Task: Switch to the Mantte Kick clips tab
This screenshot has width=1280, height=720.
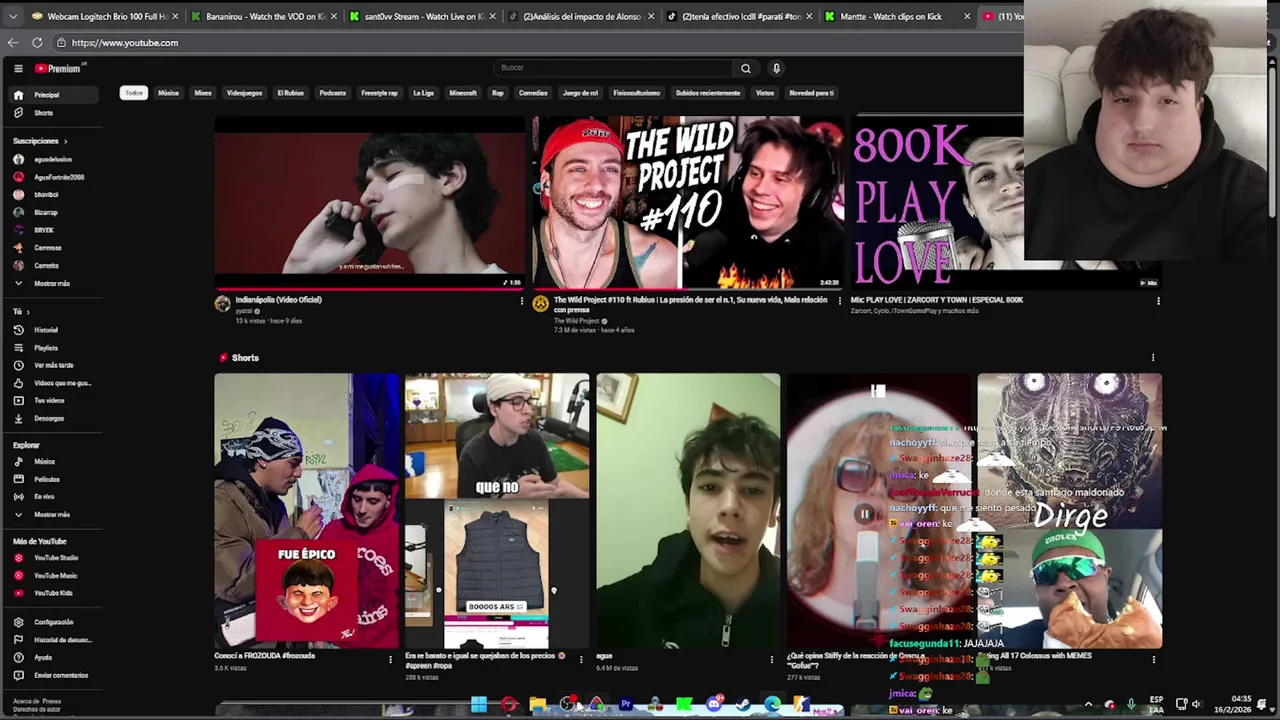Action: [897, 16]
